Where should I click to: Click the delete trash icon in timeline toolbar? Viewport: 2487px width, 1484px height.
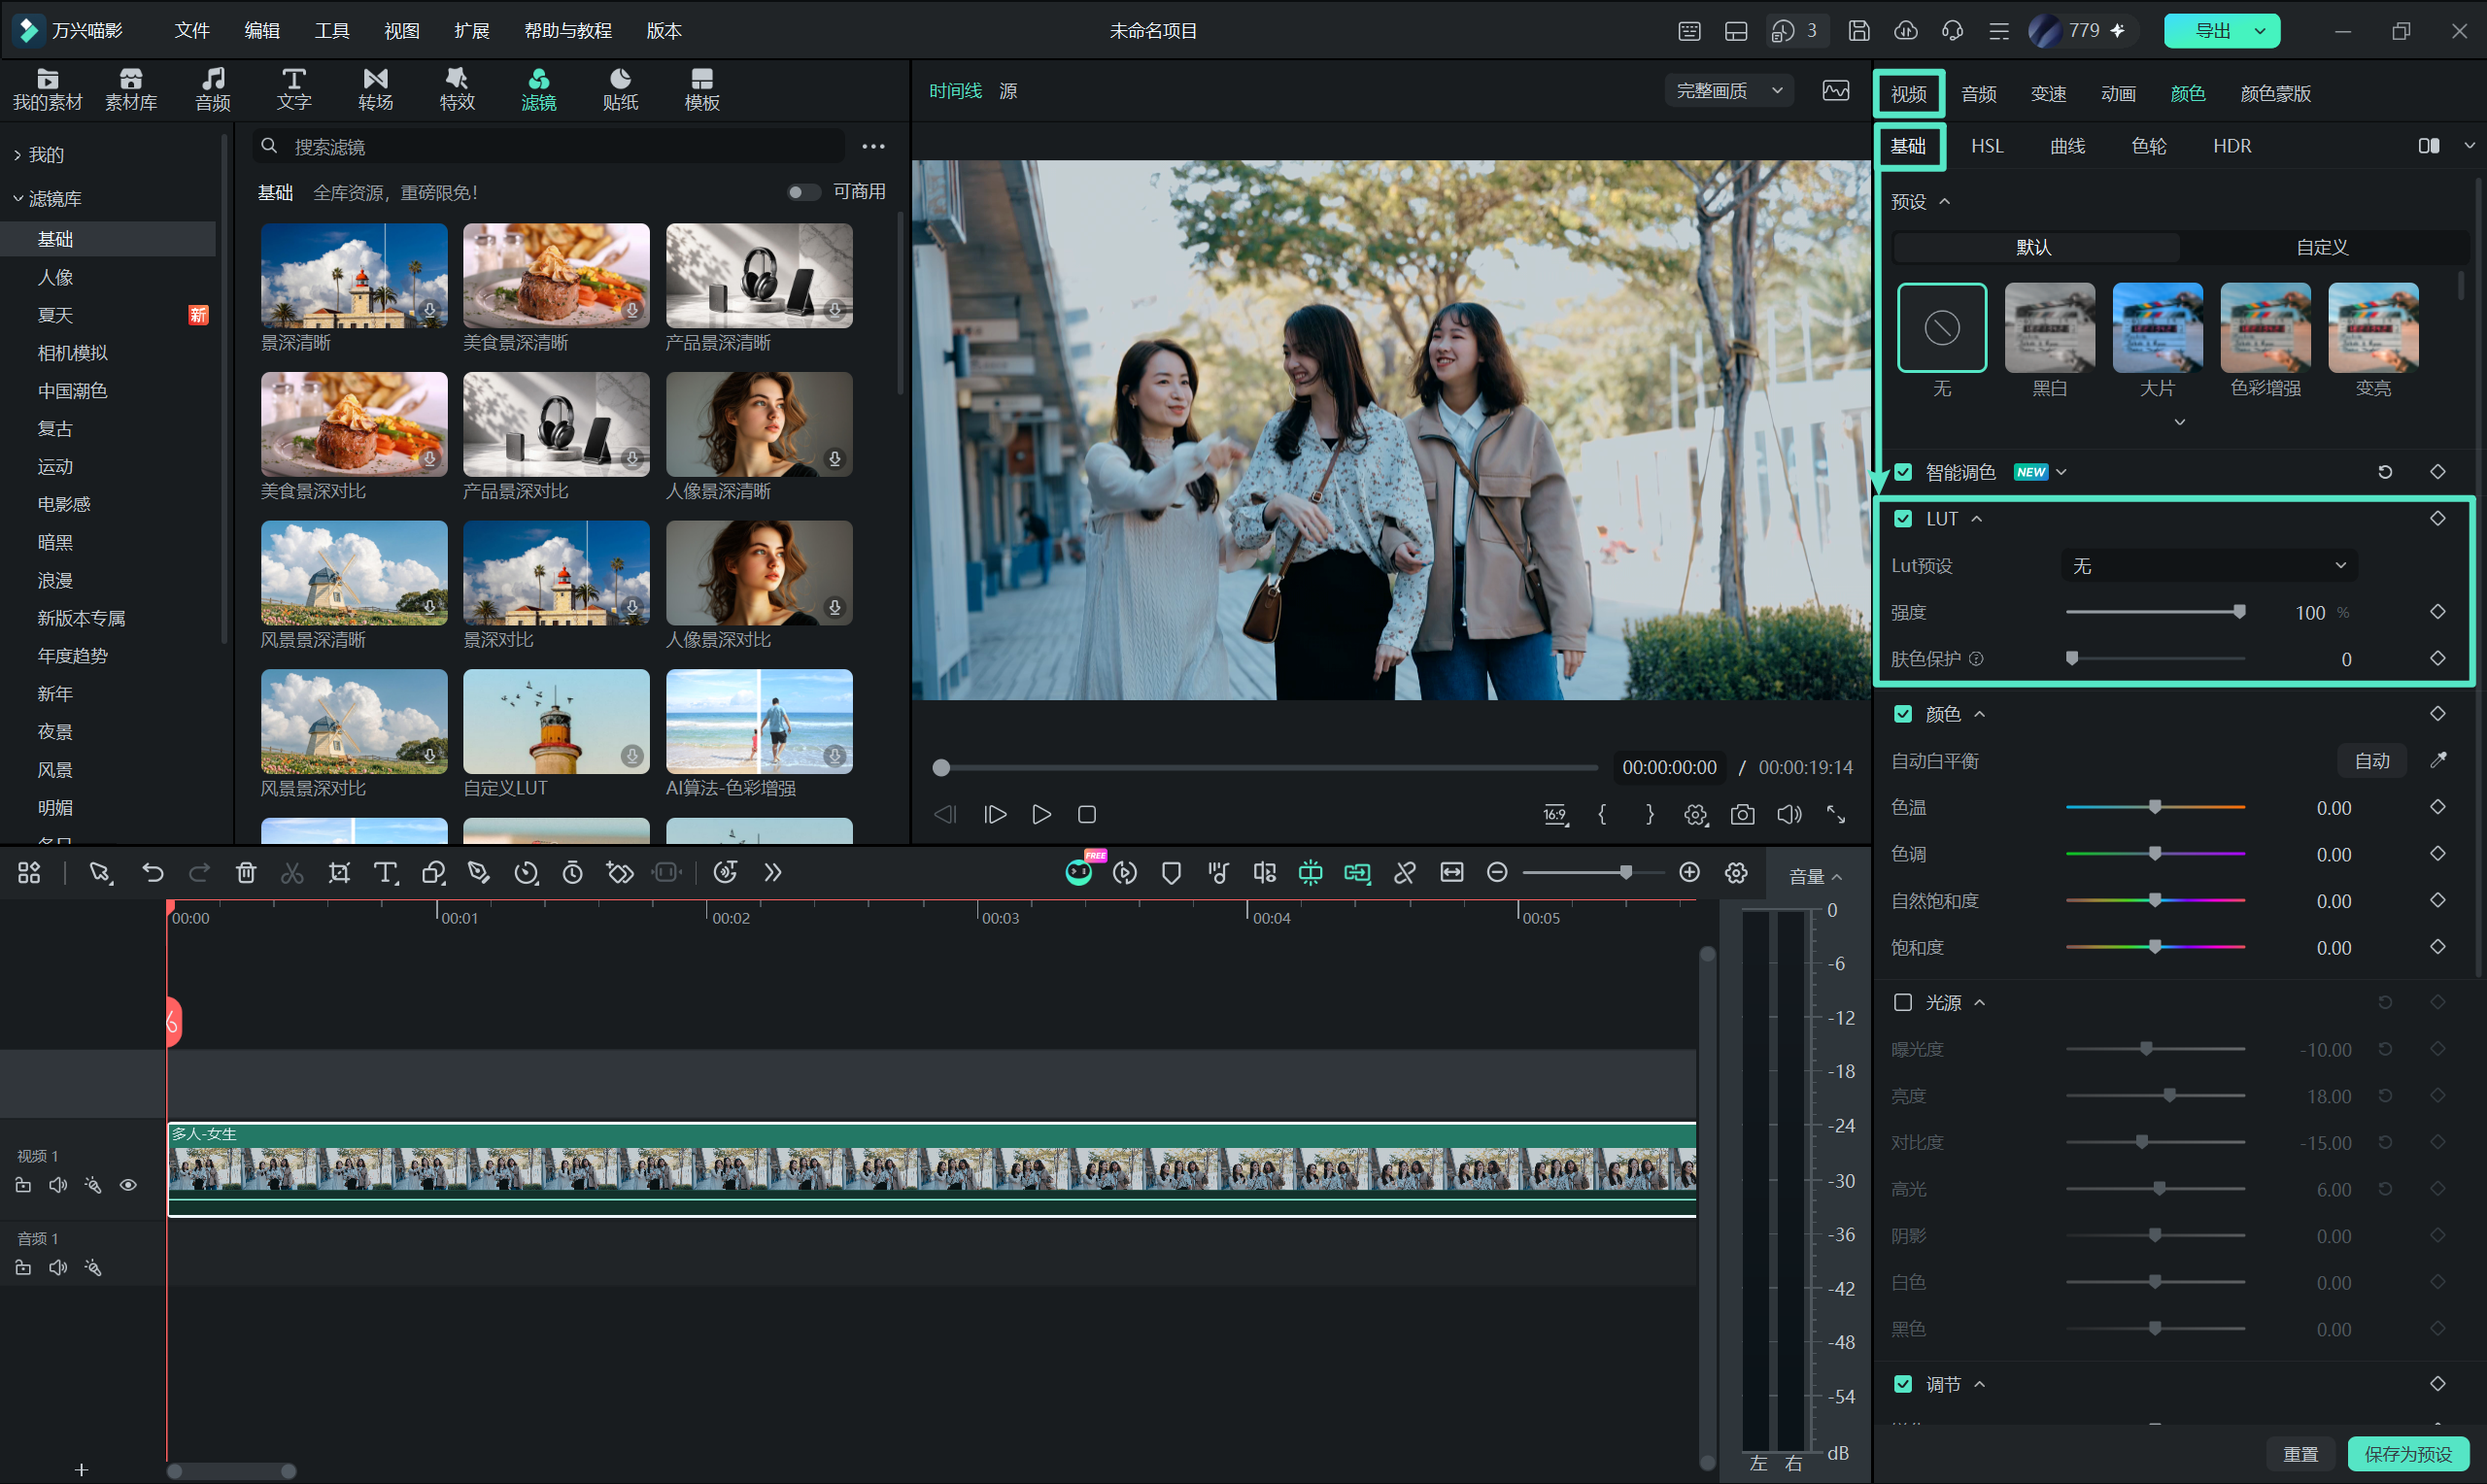pos(246,872)
